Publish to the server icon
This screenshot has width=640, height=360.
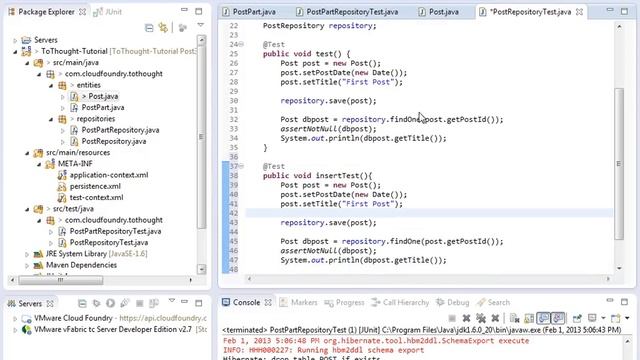tap(154, 303)
